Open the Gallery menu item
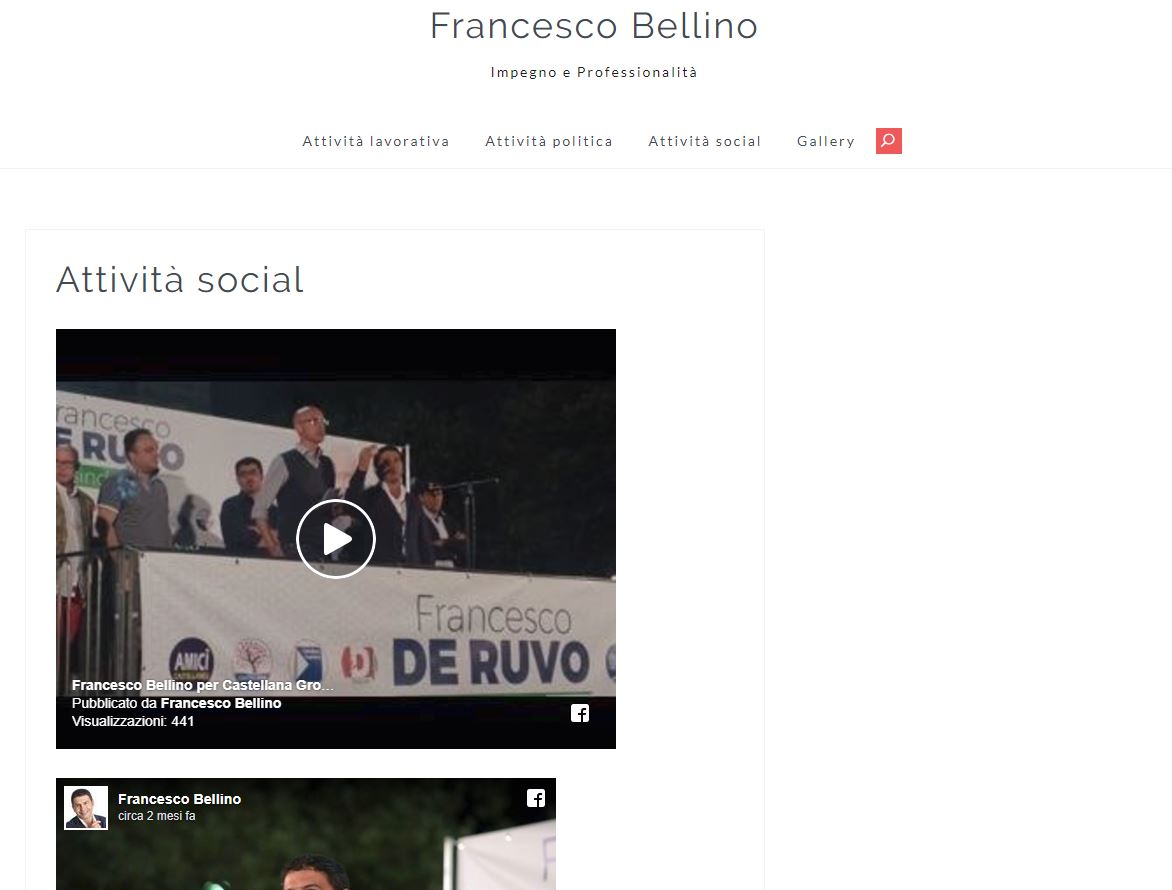Viewport: 1172px width, 890px height. click(826, 141)
